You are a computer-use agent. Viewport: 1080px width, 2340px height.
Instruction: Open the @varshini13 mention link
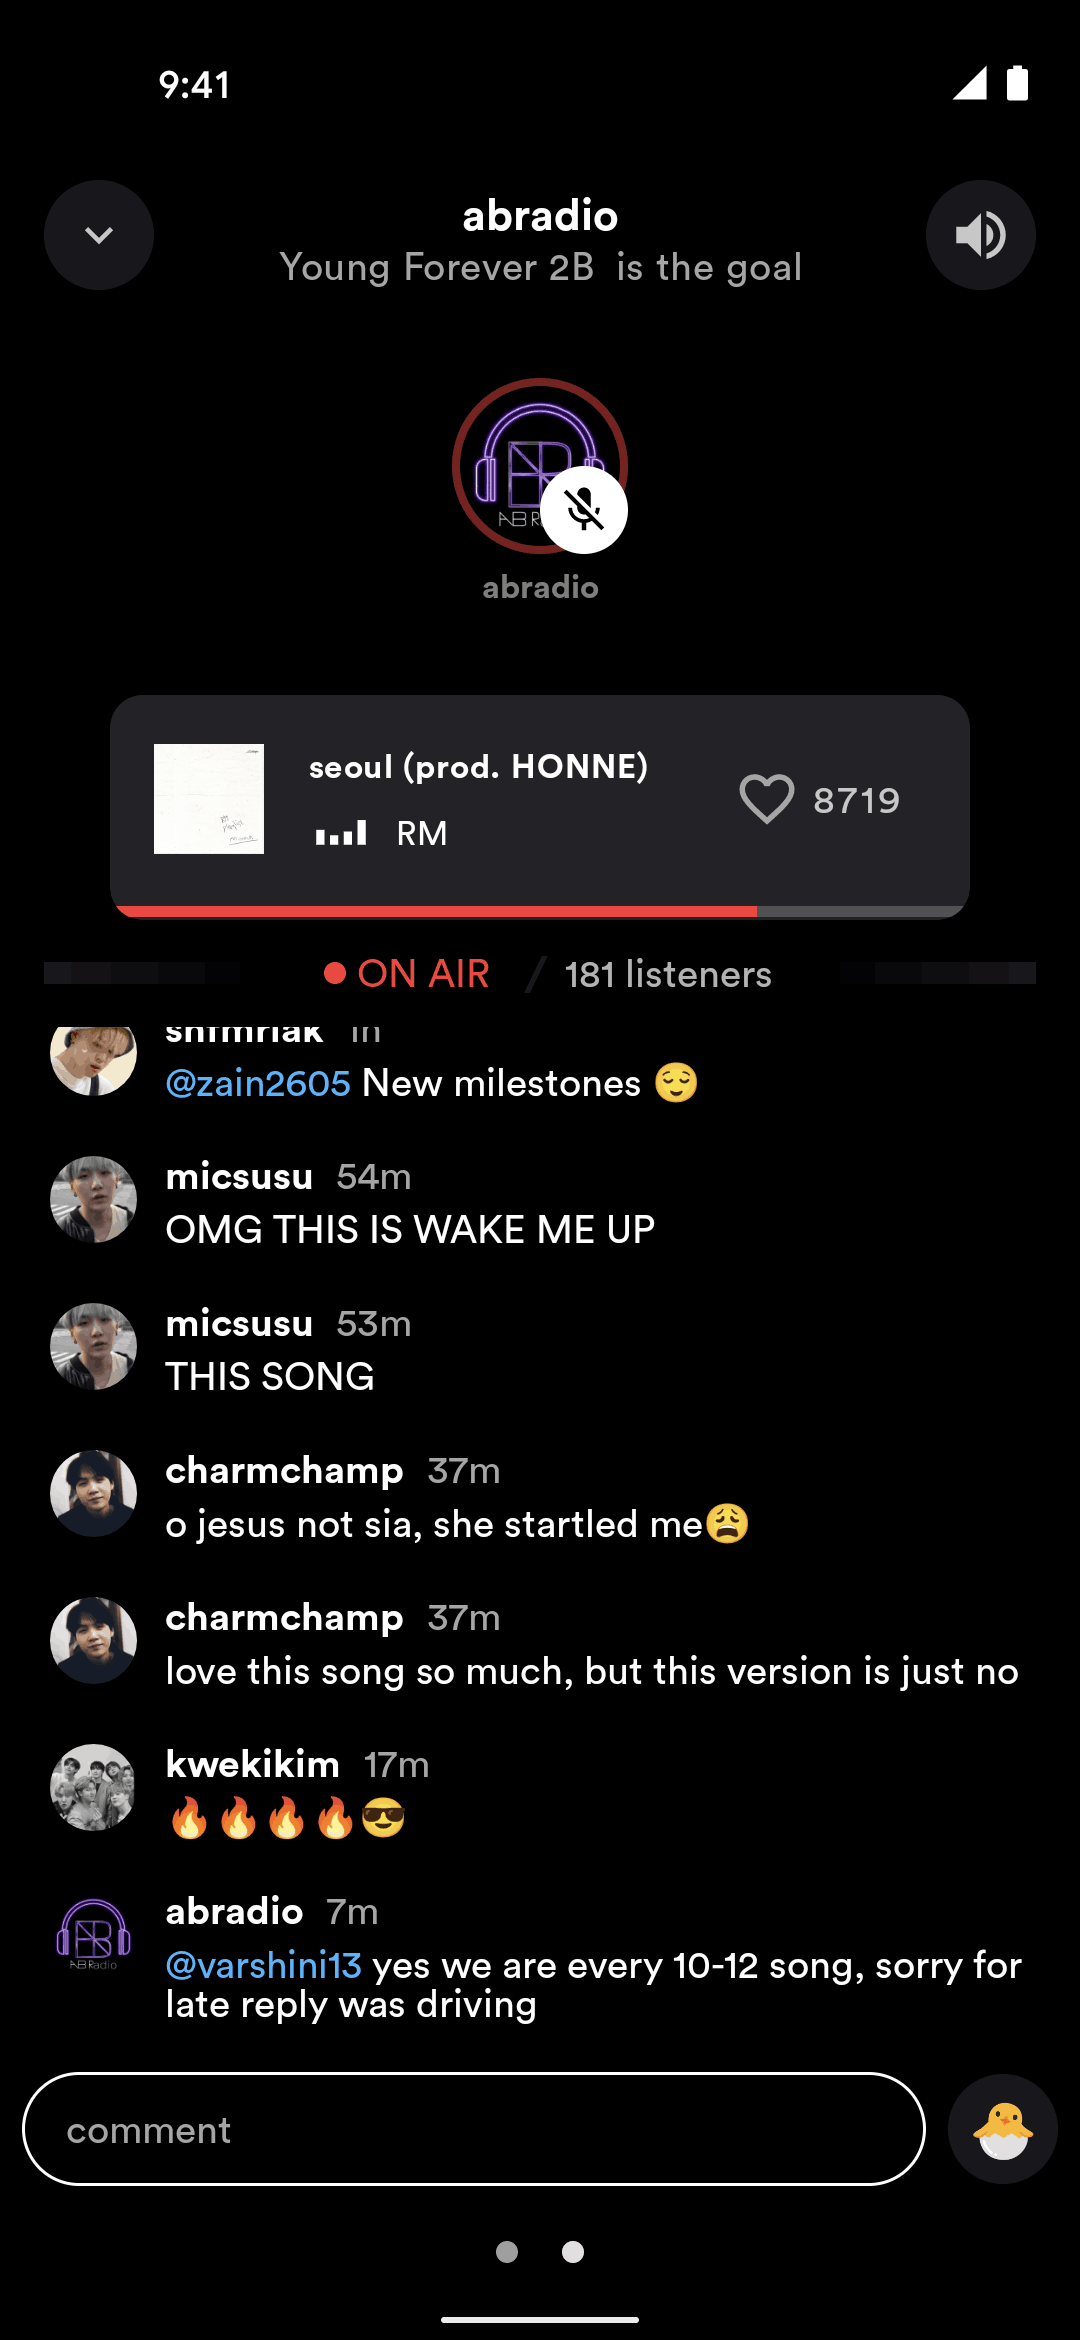tap(263, 1965)
